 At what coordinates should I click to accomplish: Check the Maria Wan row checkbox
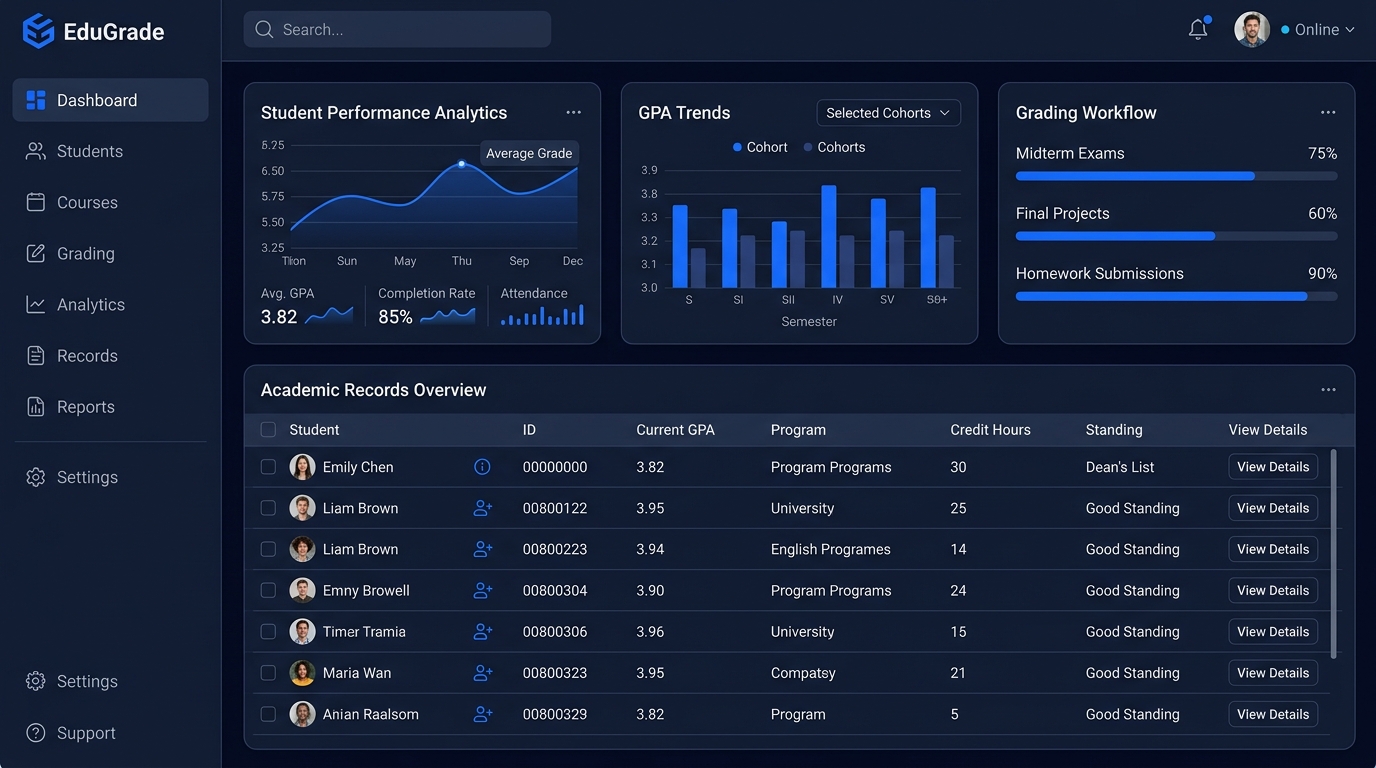(268, 673)
